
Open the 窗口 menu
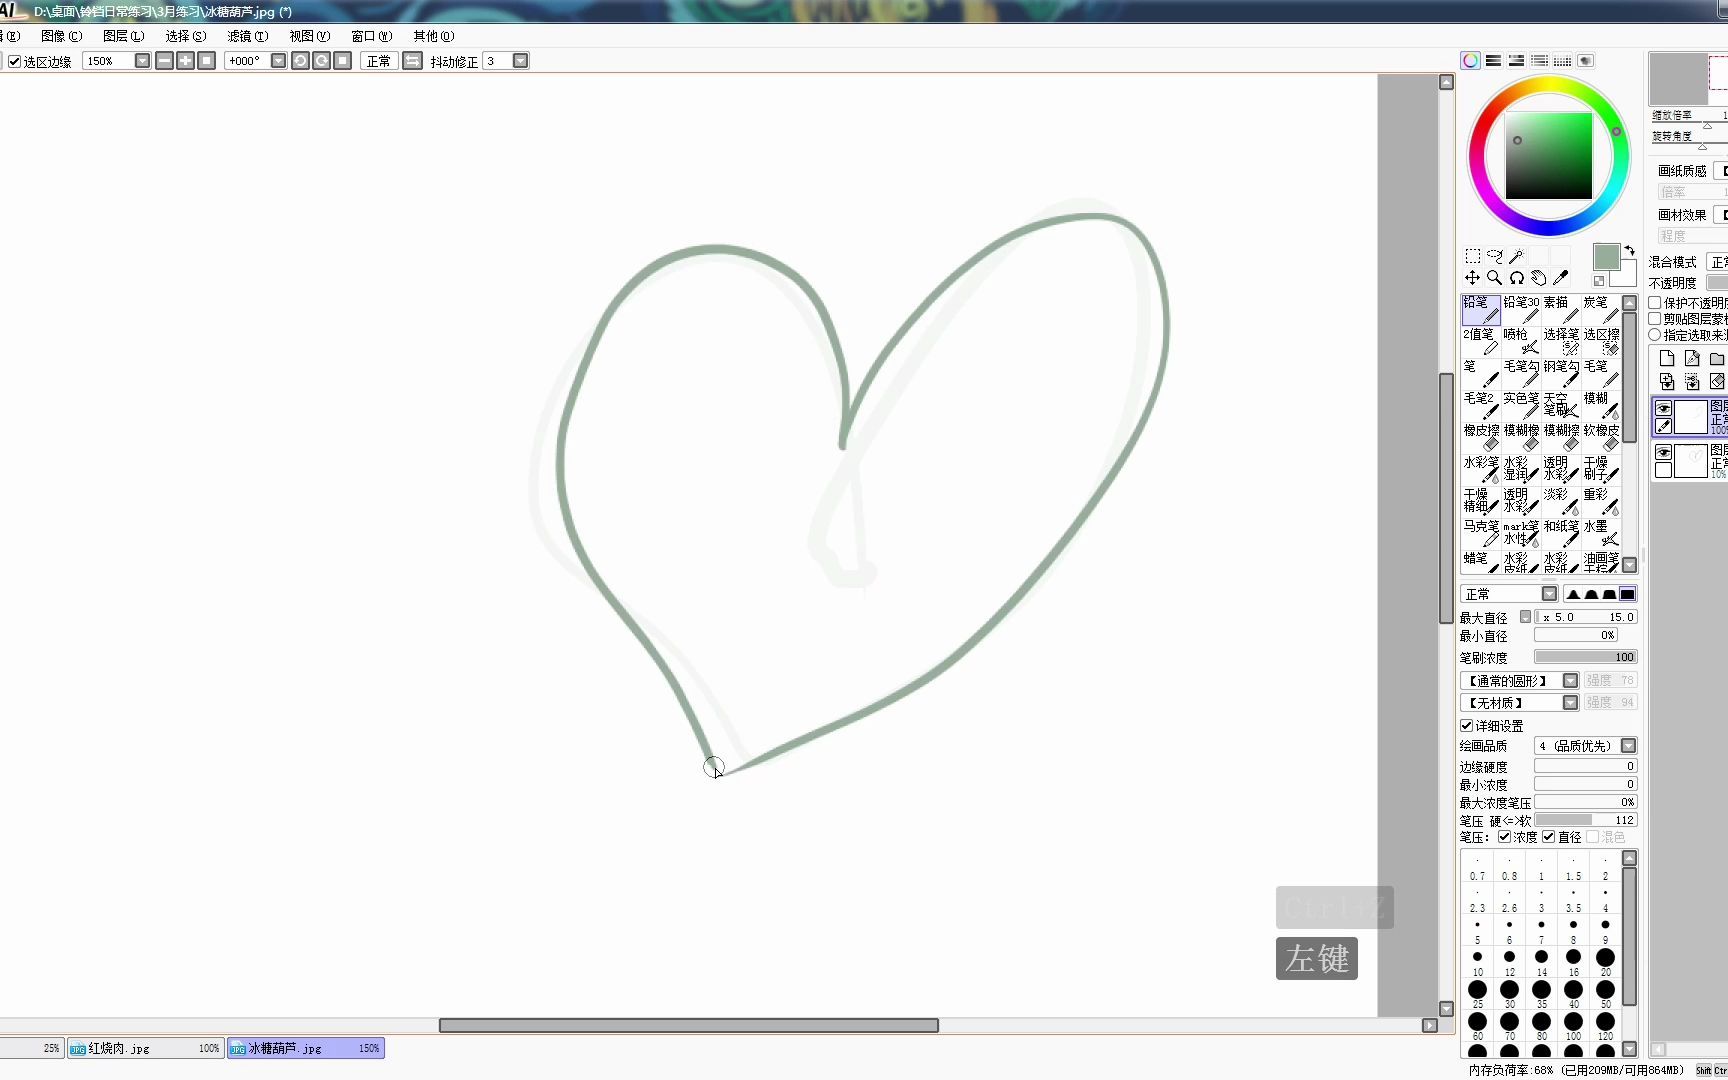(372, 36)
